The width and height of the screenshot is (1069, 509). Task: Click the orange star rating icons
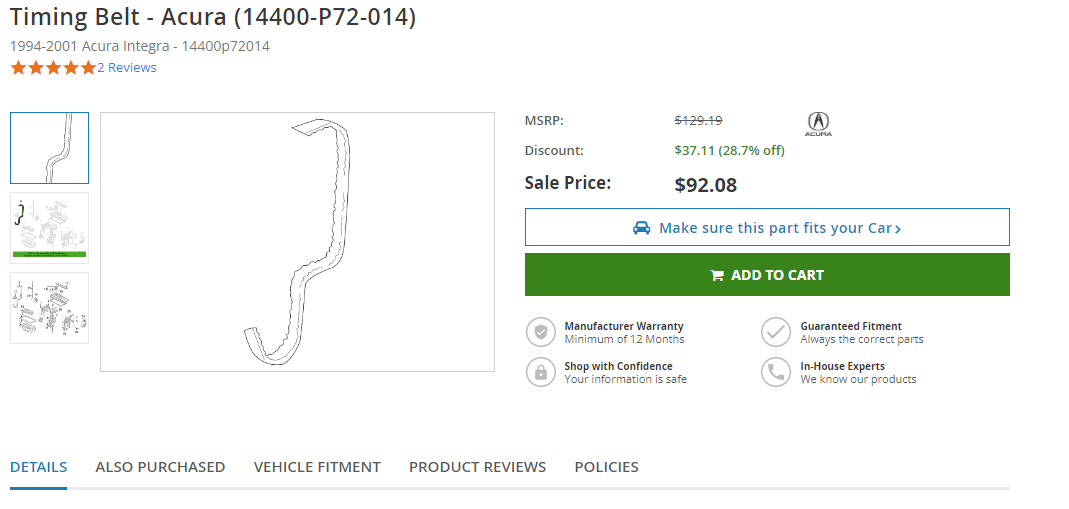point(53,68)
